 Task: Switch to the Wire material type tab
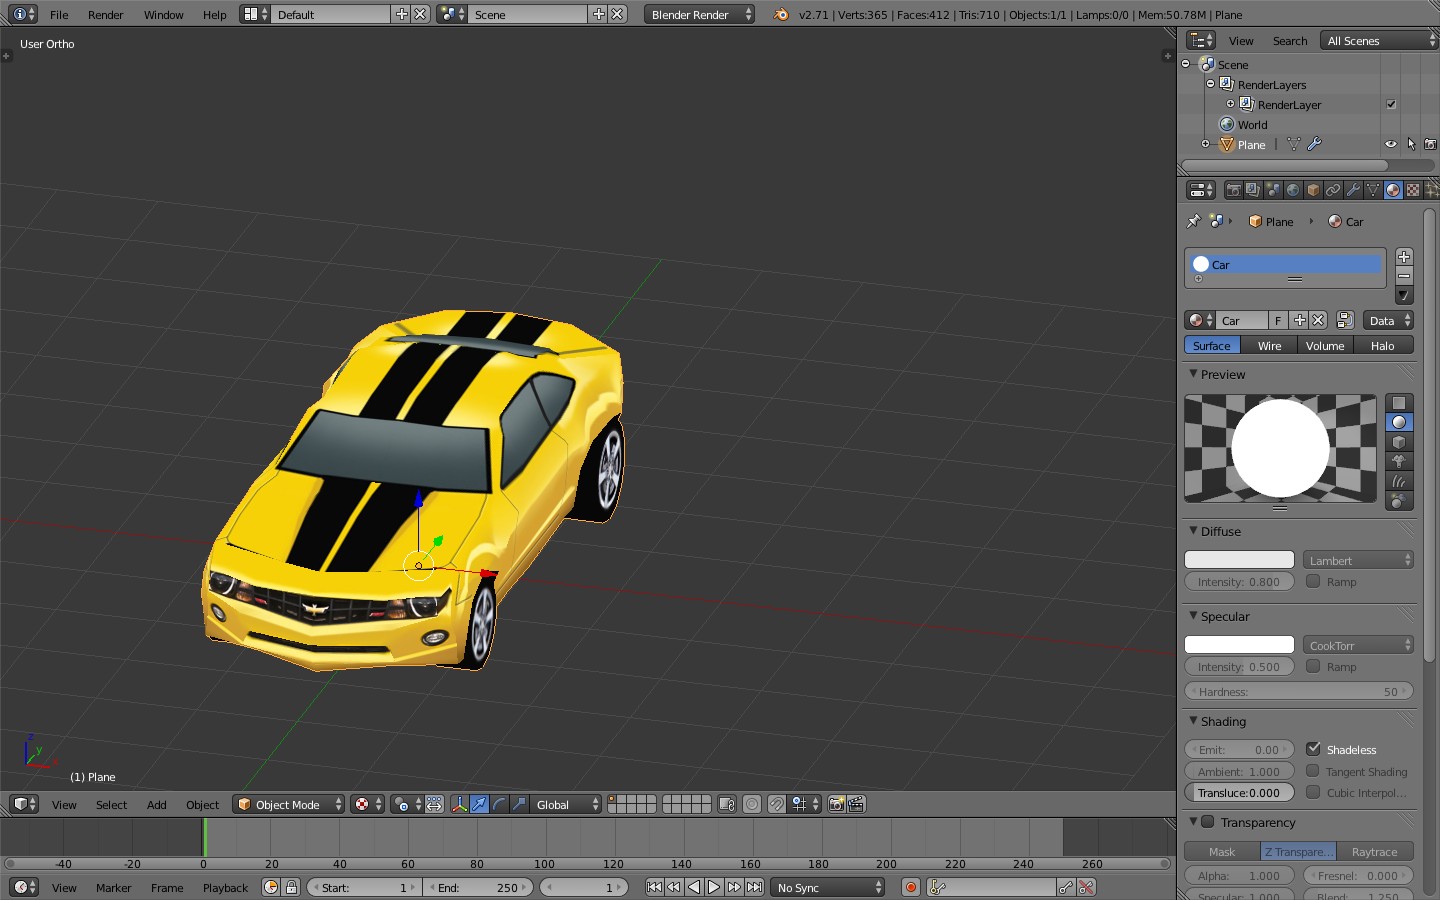[1269, 345]
